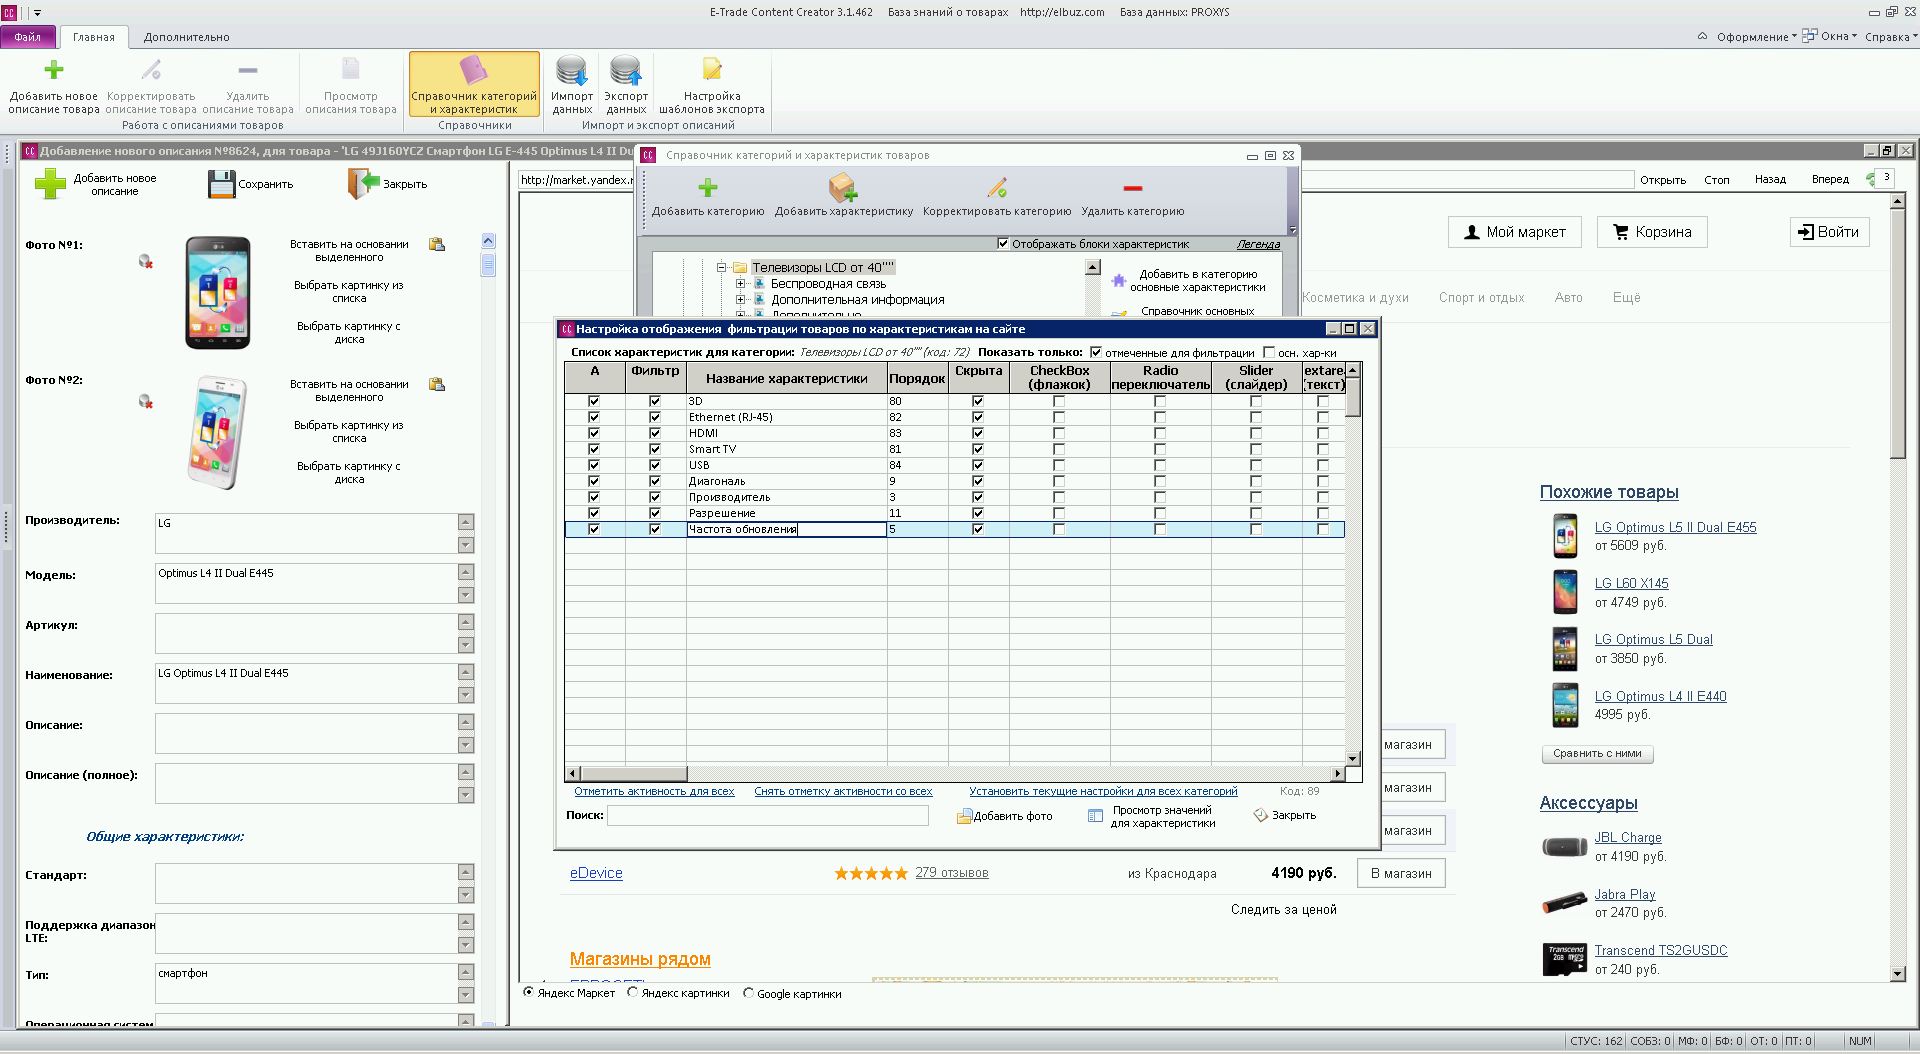Open 'LG Optimus L5 II Dual E455' link
Viewport: 1920px width, 1054px height.
1675,527
